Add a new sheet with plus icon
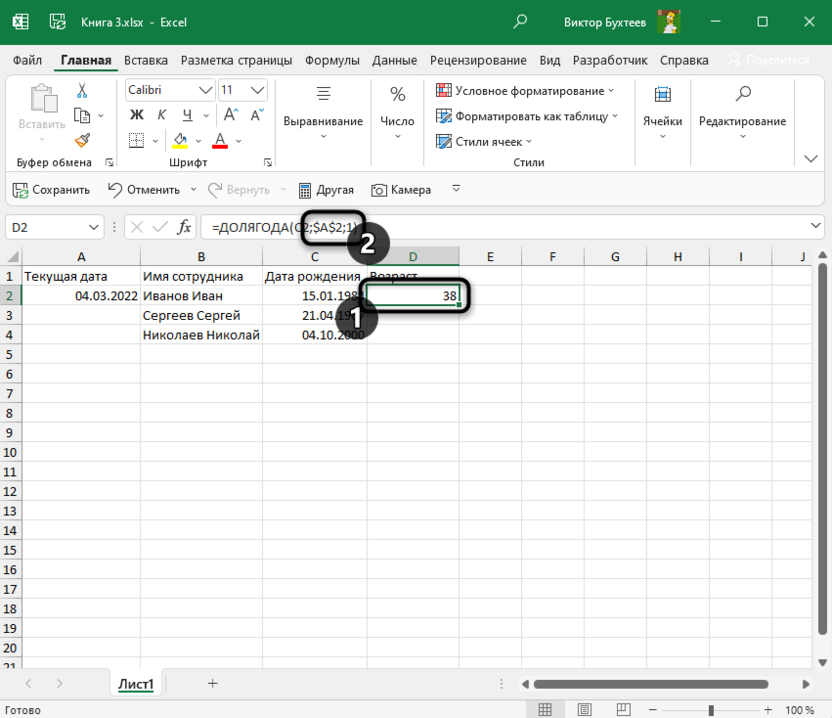This screenshot has height=718, width=832. [212, 683]
